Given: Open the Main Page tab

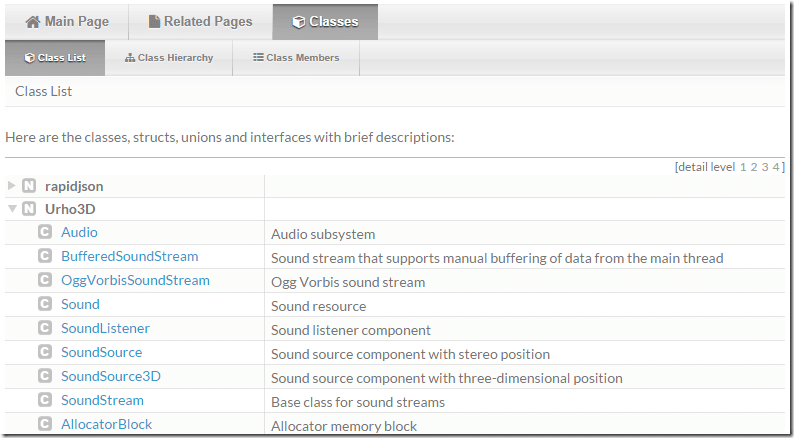Looking at the screenshot, I should 67,22.
